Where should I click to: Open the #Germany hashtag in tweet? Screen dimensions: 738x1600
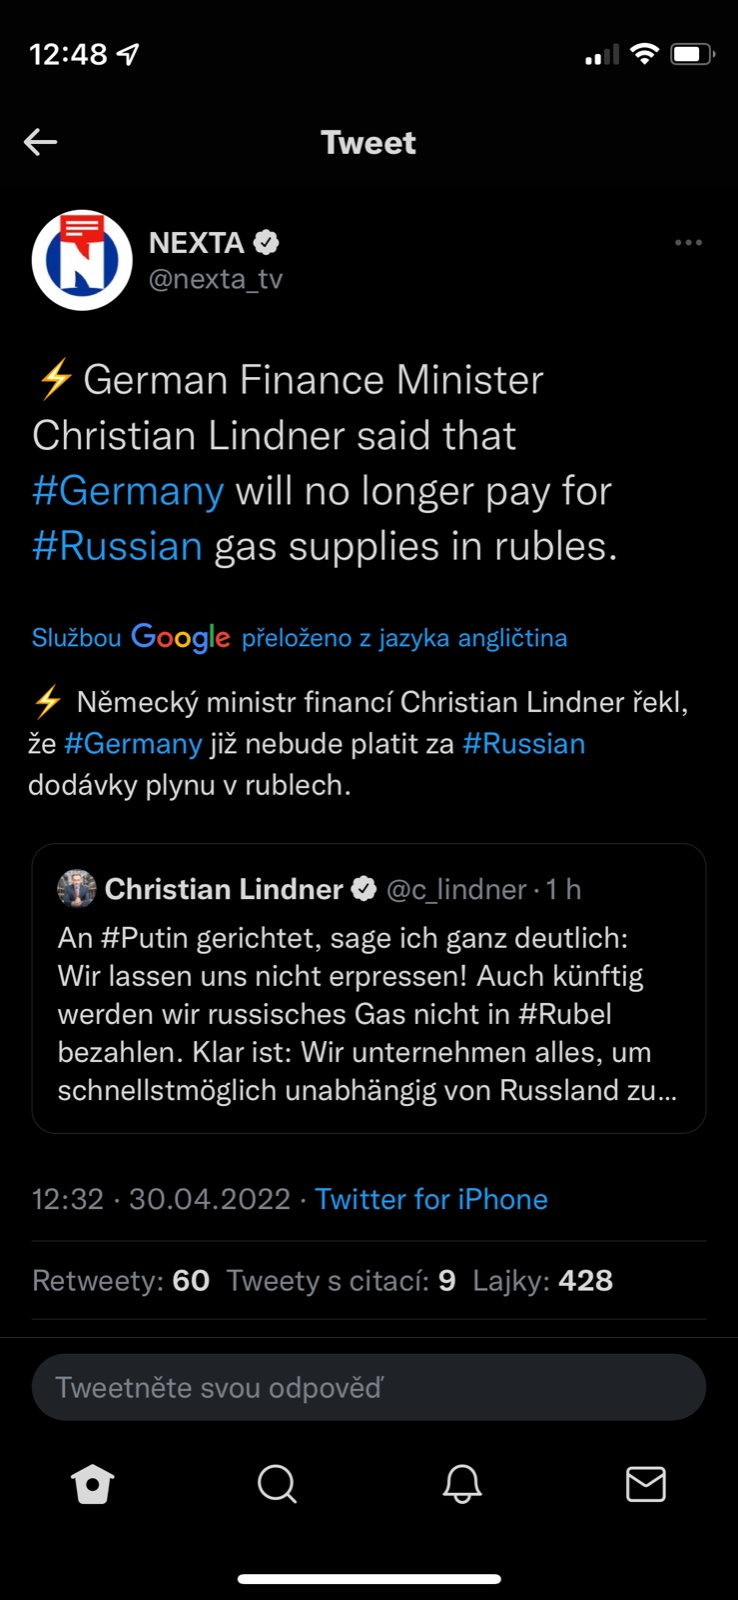pos(128,491)
